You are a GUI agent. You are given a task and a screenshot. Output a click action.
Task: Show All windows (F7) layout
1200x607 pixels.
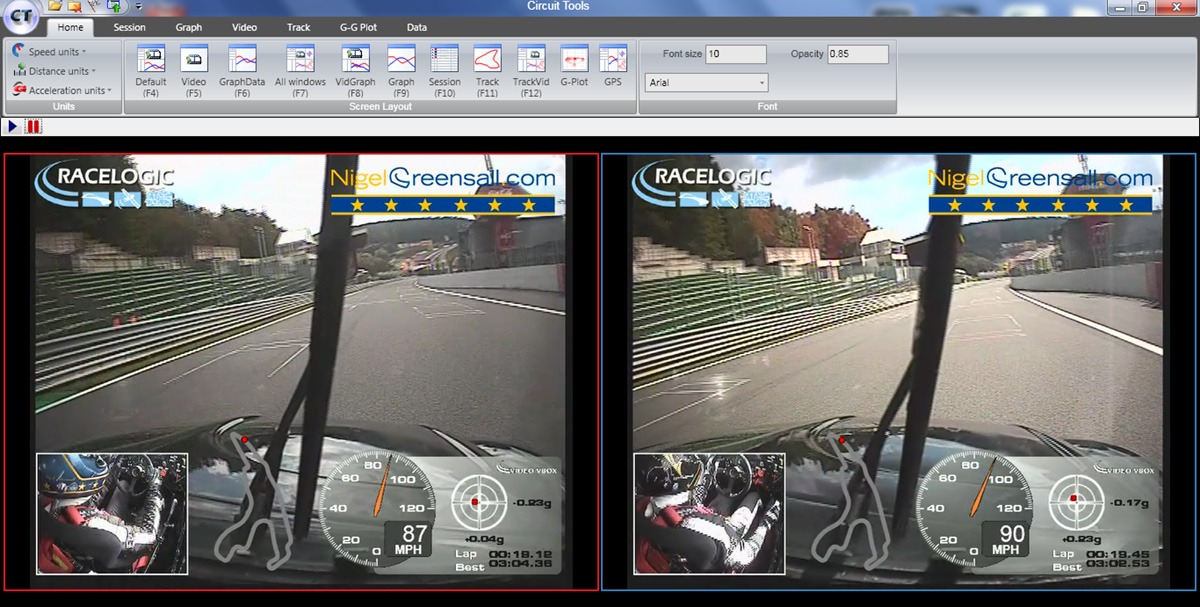(x=300, y=60)
